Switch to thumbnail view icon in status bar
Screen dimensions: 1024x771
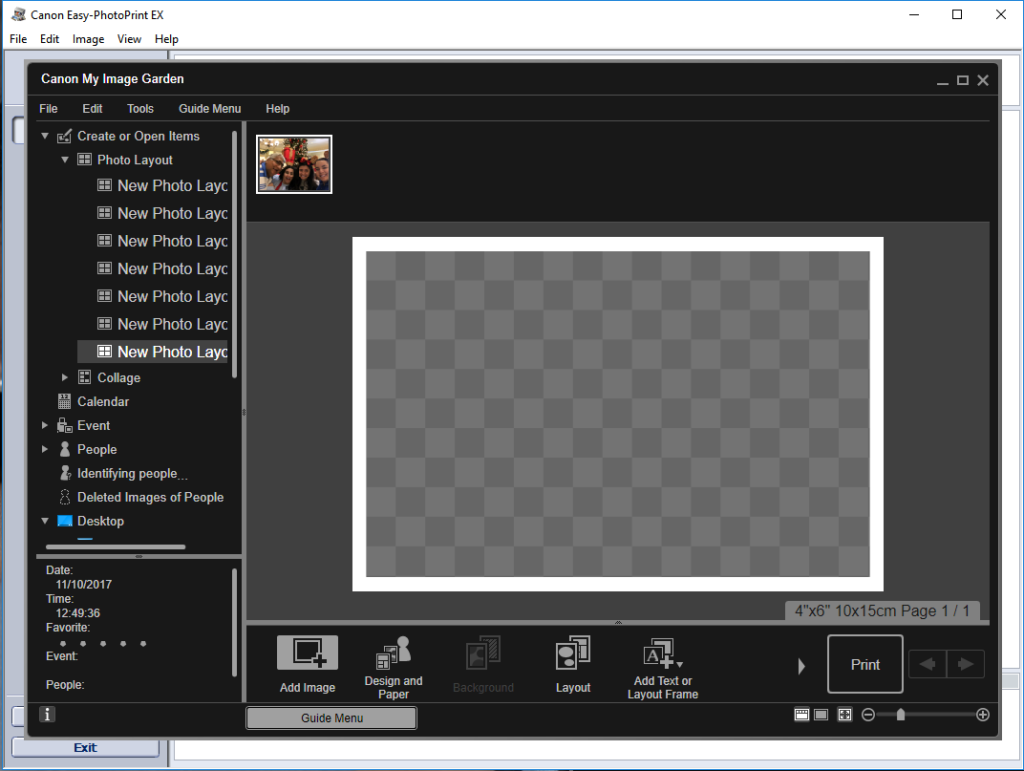click(x=801, y=715)
